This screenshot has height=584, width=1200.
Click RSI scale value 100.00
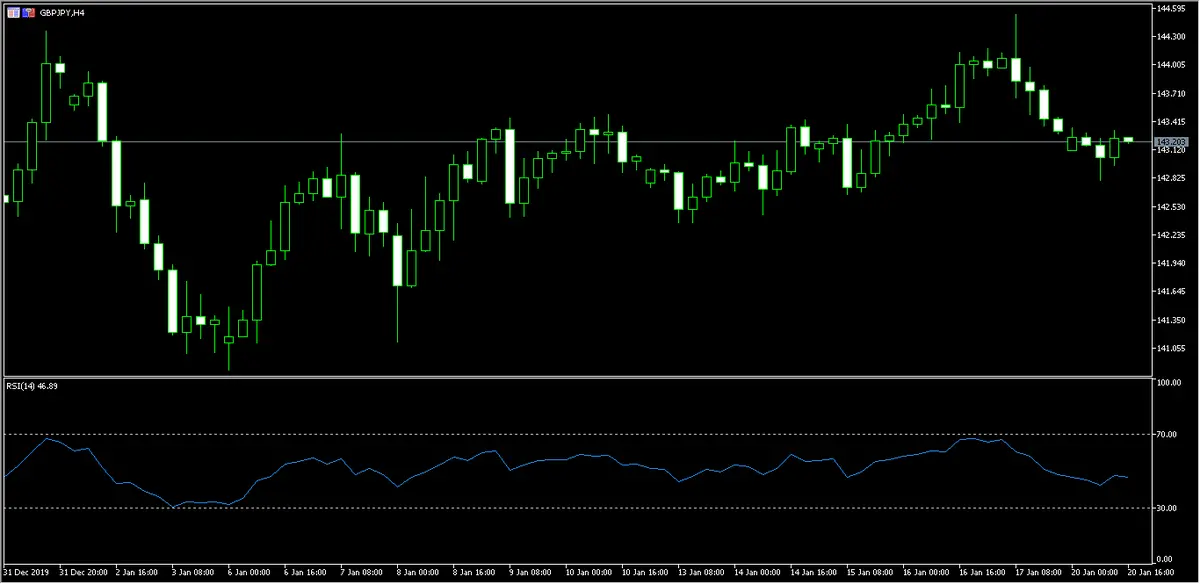(1171, 382)
